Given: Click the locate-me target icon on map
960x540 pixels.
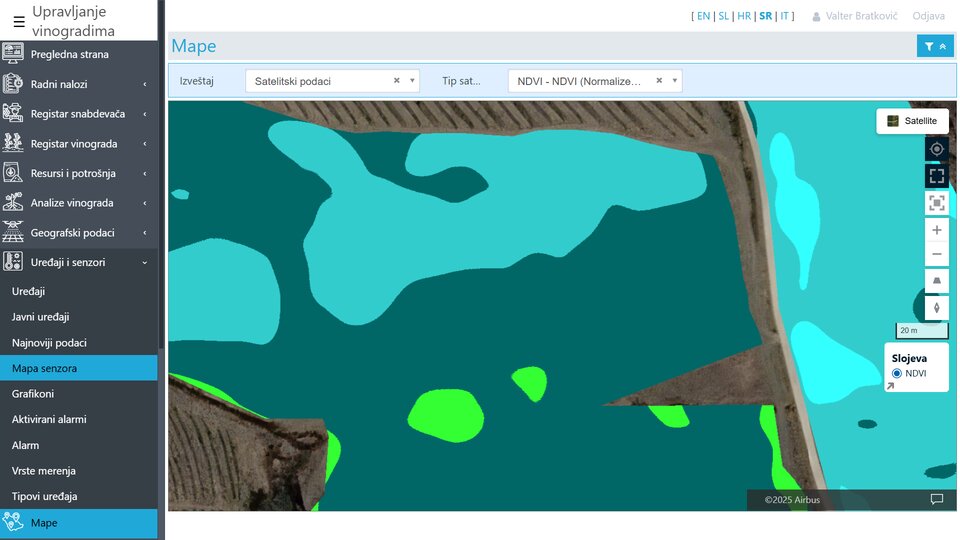Looking at the screenshot, I should (936, 149).
